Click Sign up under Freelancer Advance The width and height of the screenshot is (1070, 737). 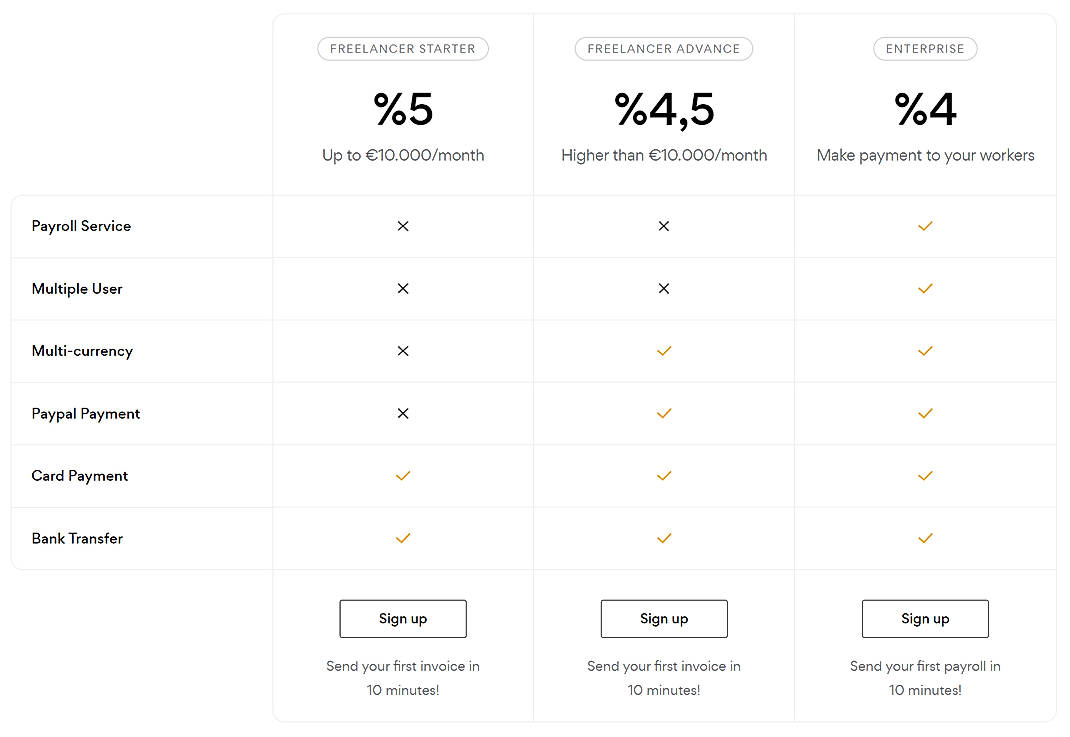(664, 618)
